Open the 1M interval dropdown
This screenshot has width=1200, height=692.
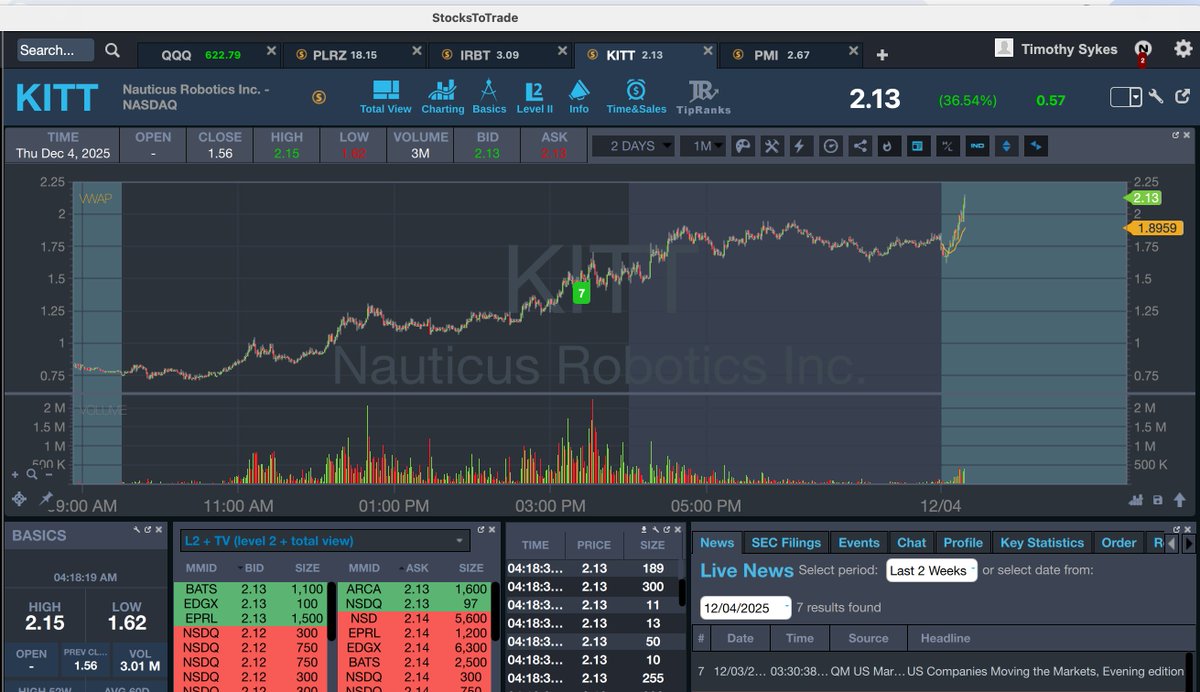click(x=703, y=146)
